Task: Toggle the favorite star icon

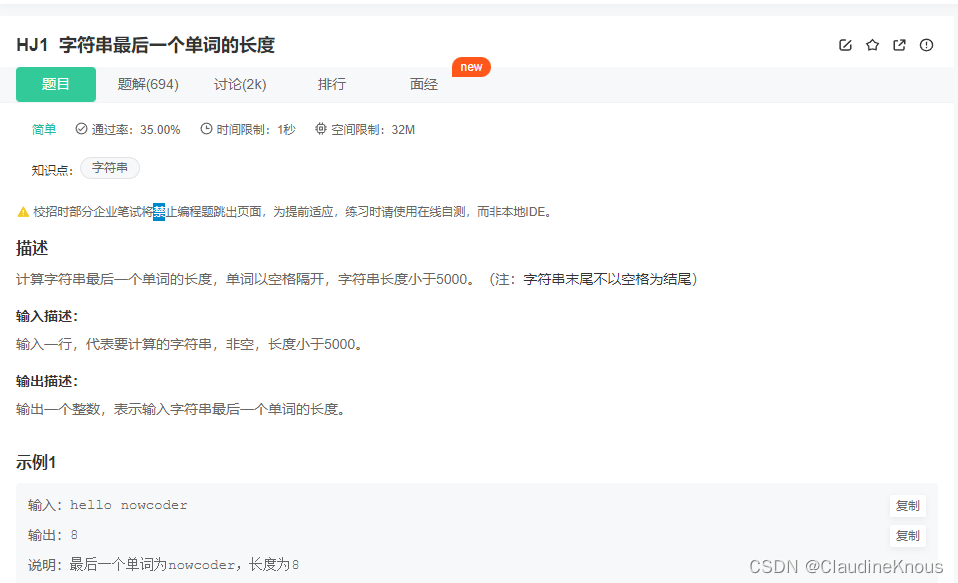Action: tap(872, 45)
